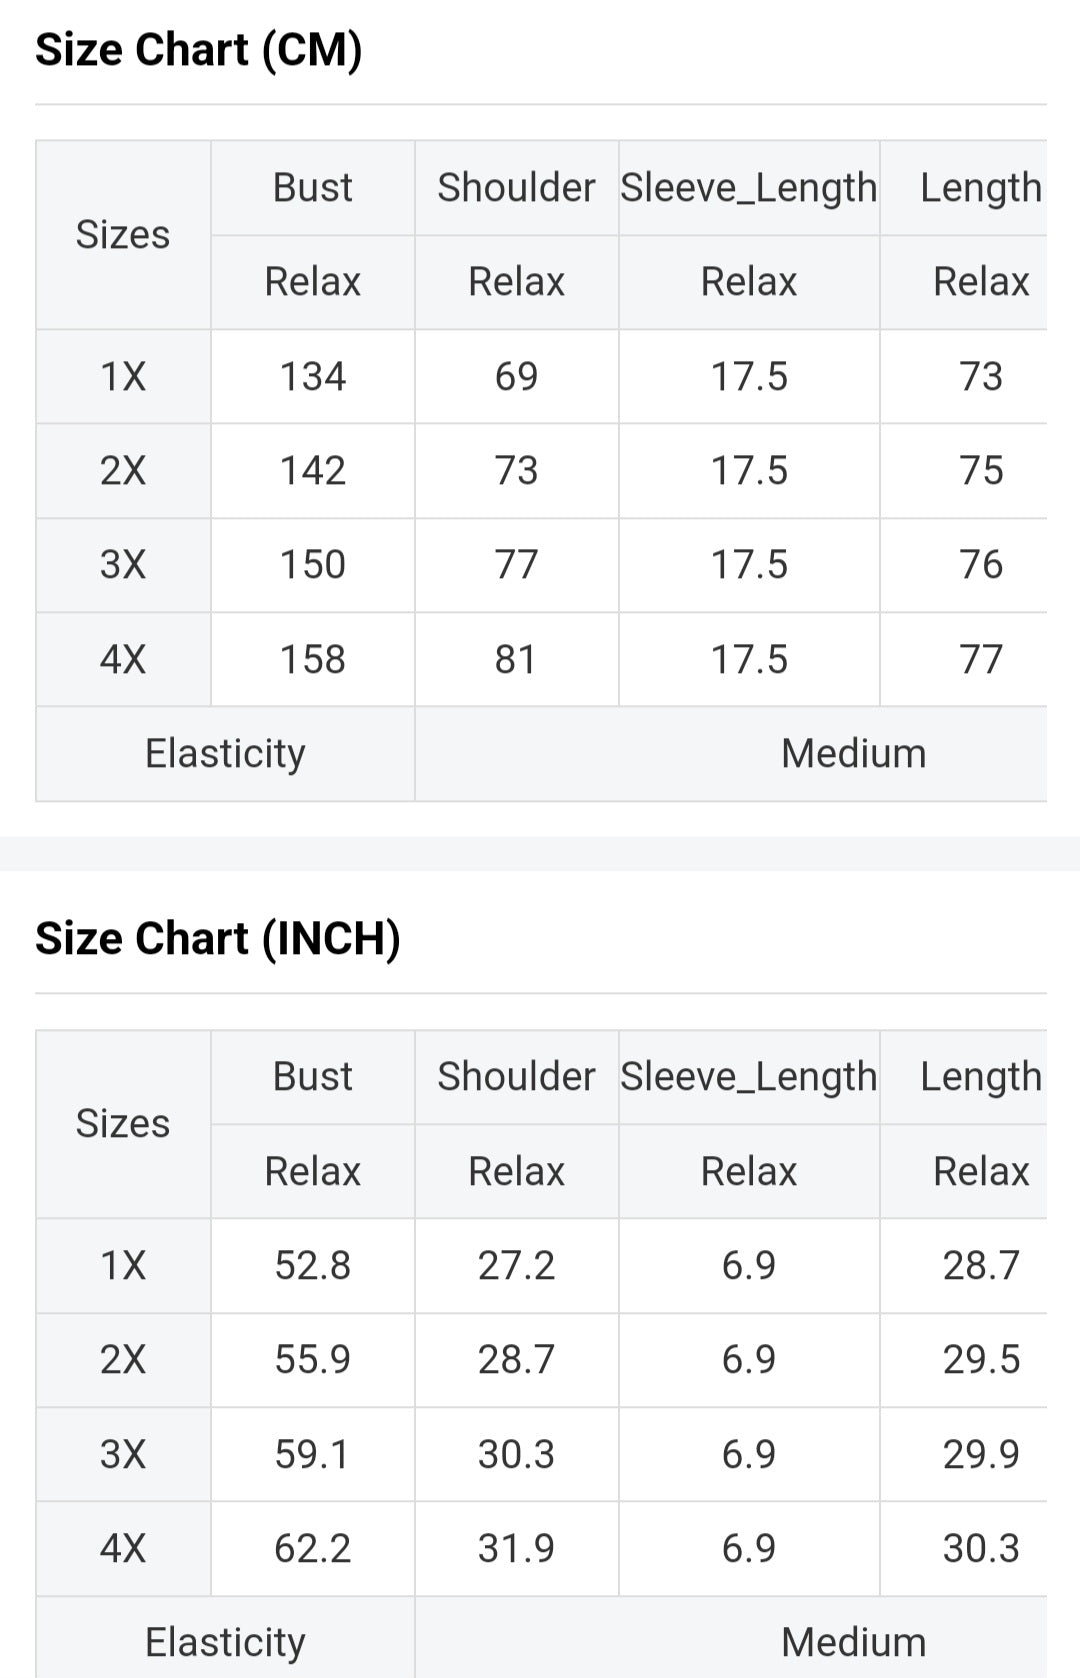Click the 59.1 bust cell for 3X
This screenshot has height=1678, width=1080.
[x=312, y=1455]
